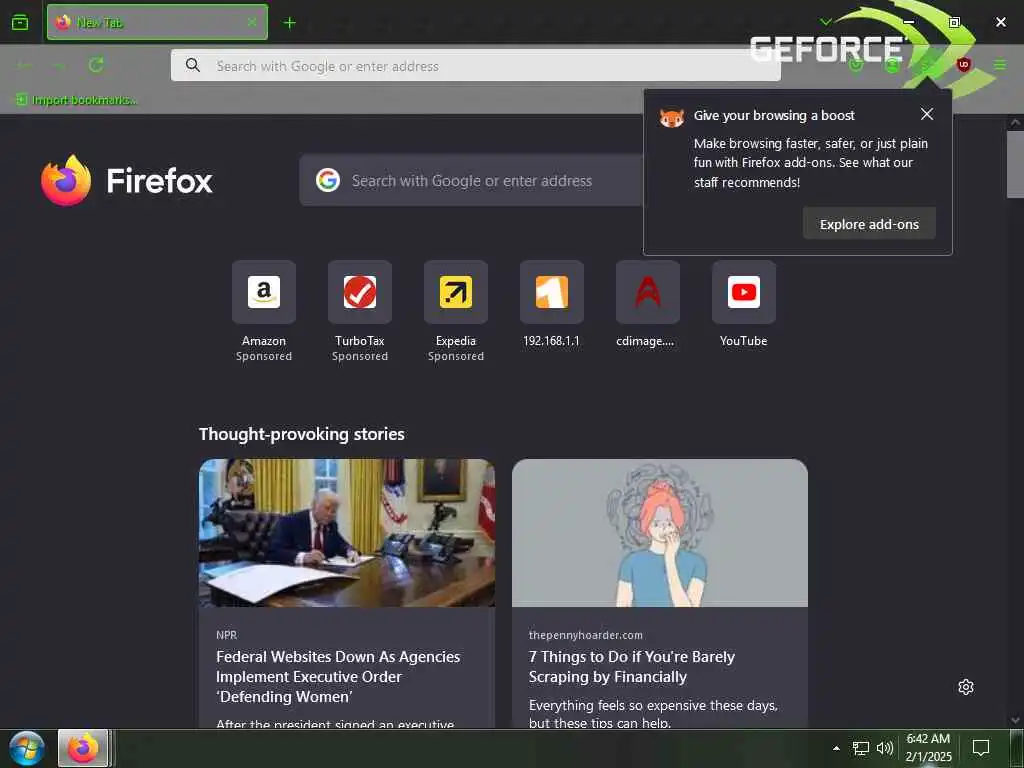Select the New Tab tab

tap(157, 22)
